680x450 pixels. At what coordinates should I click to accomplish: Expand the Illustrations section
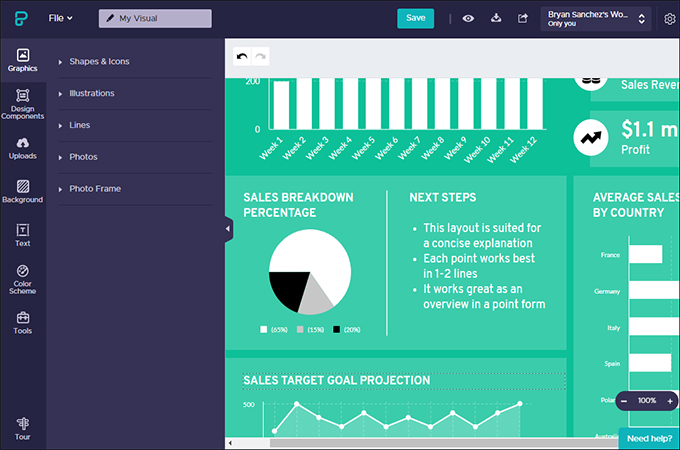click(x=135, y=93)
